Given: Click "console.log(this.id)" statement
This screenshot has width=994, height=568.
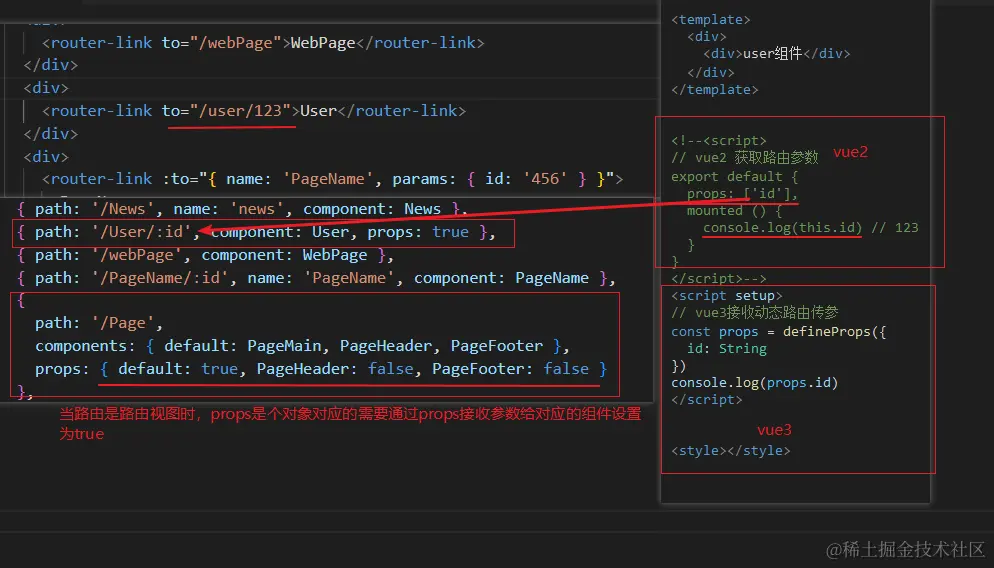Looking at the screenshot, I should (x=782, y=228).
